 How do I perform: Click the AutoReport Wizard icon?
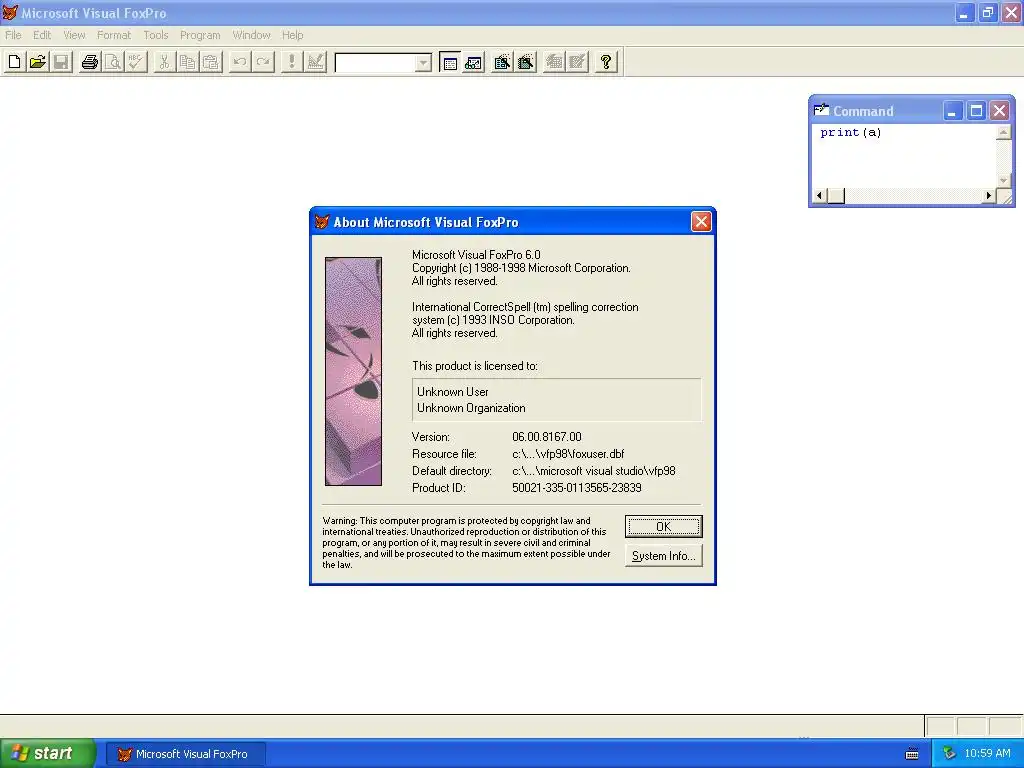[577, 62]
